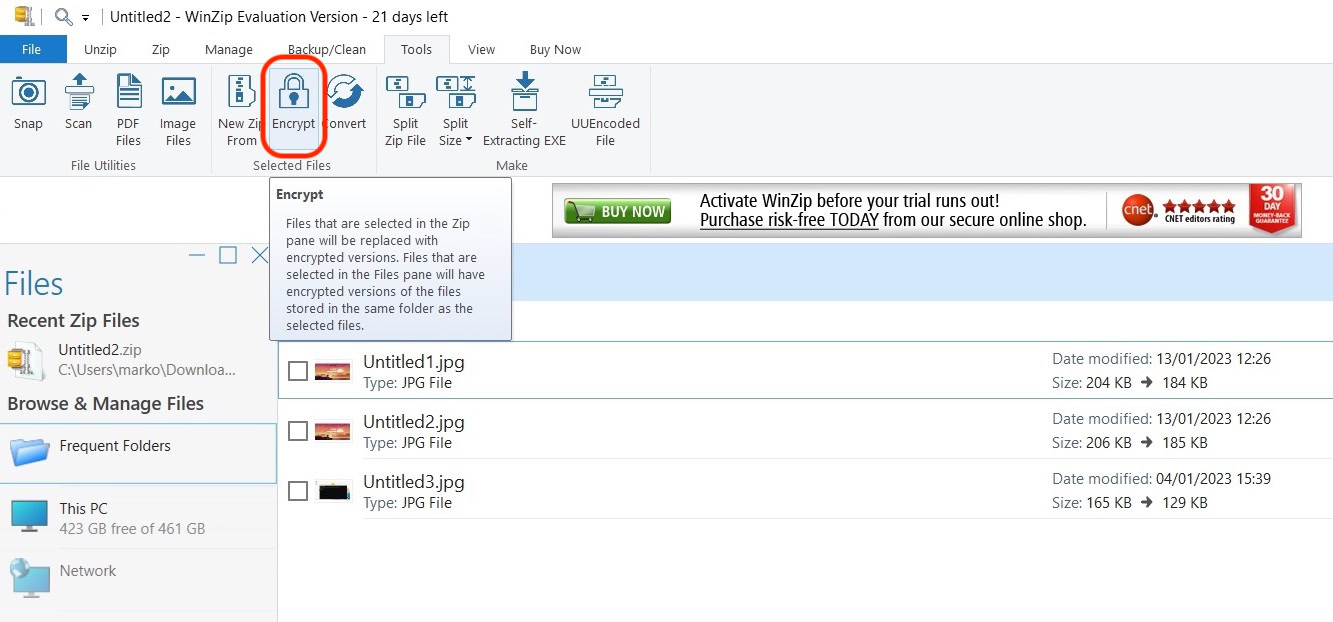
Task: Switch to the Unzip tab
Action: 100,49
